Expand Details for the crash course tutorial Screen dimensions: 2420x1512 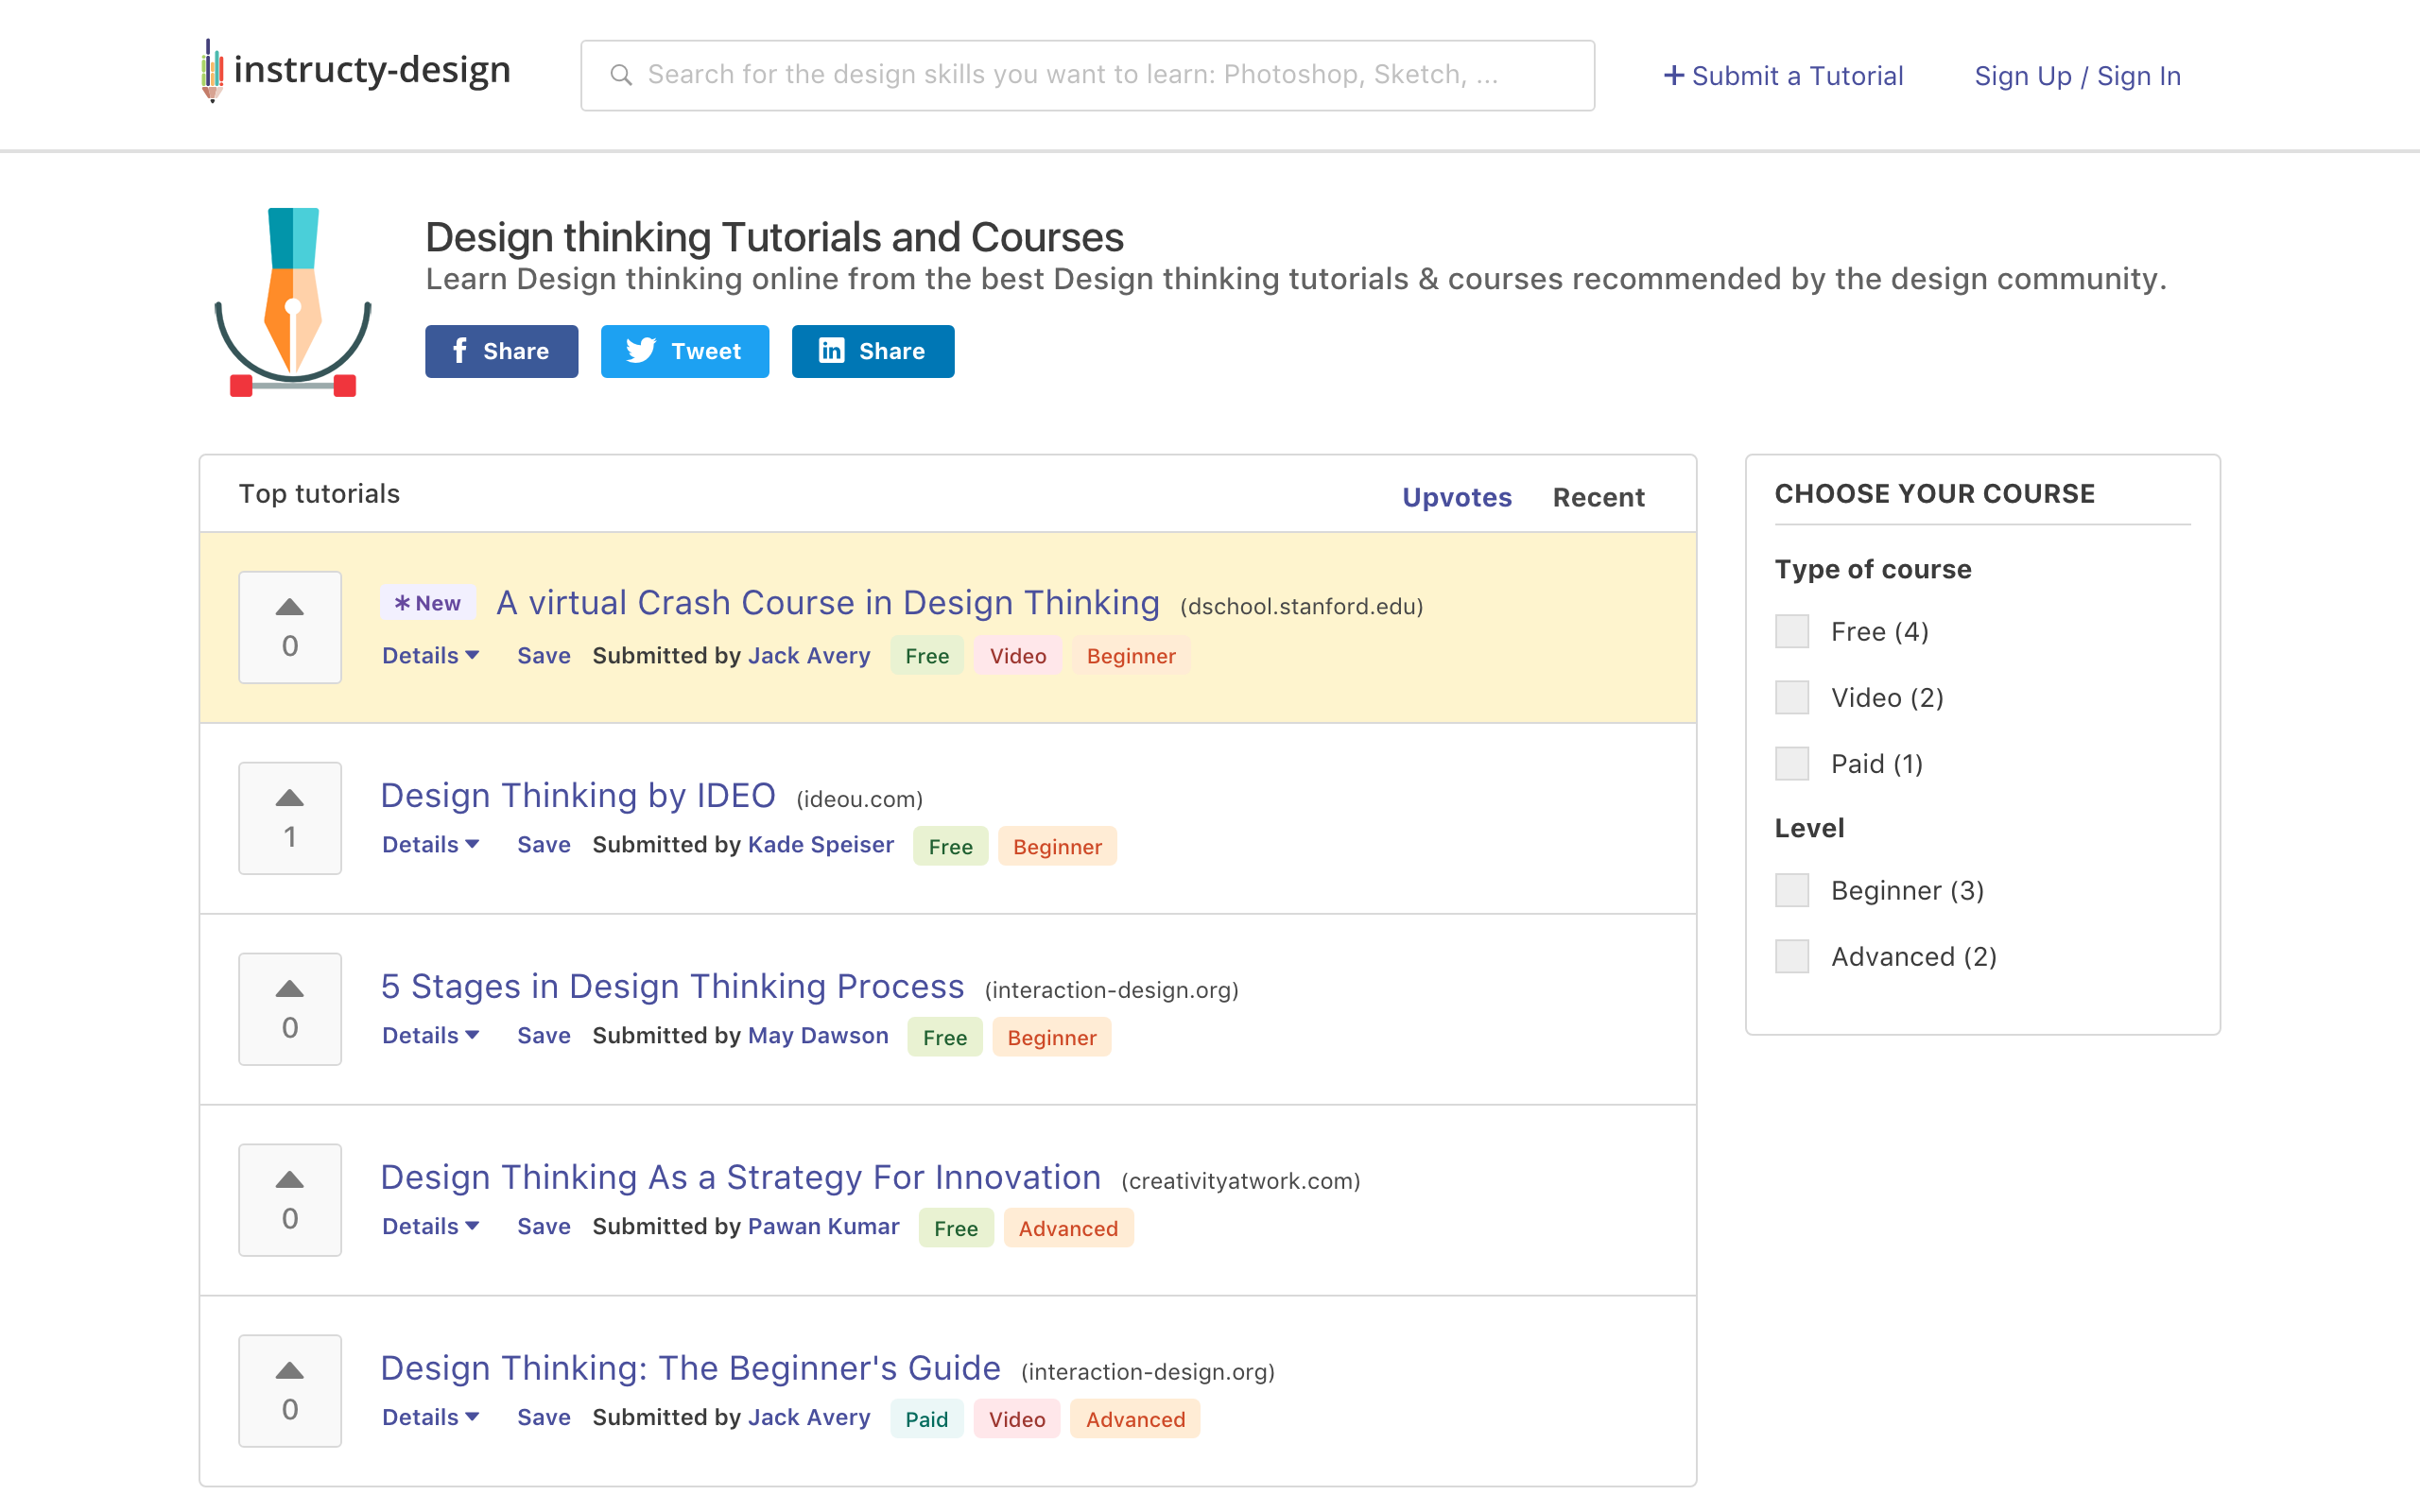point(429,655)
